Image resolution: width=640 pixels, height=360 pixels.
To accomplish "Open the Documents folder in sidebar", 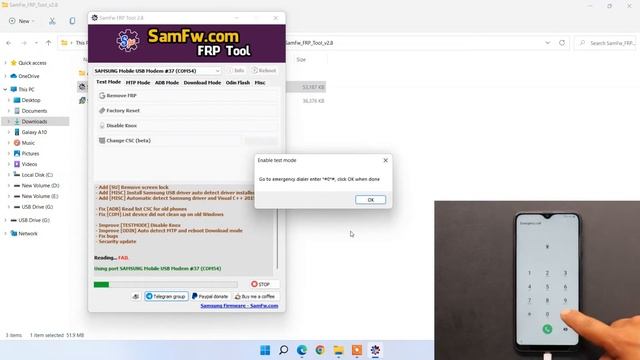I will click(x=34, y=111).
